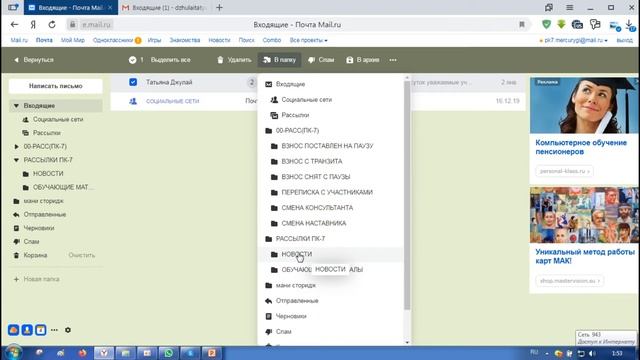
Task: Open Одноклассники link in portal bar
Action: coord(113,40)
